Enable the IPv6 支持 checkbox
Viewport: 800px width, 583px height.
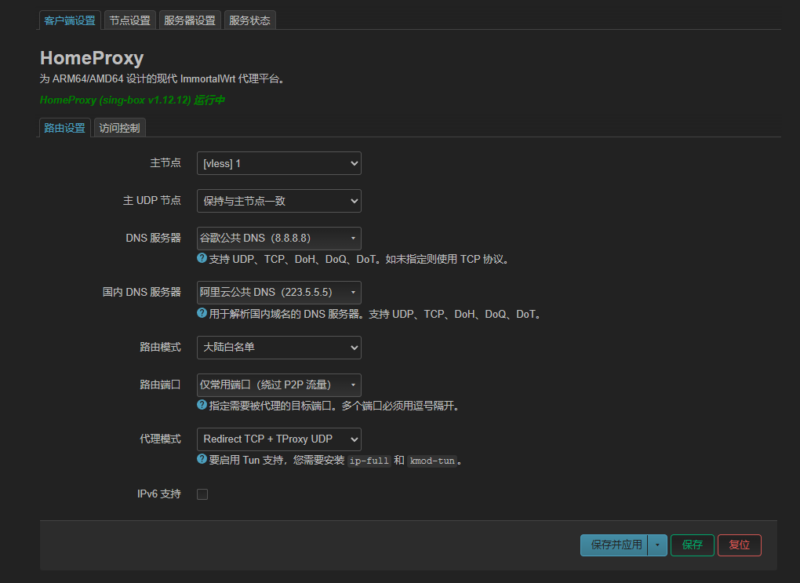tap(202, 493)
